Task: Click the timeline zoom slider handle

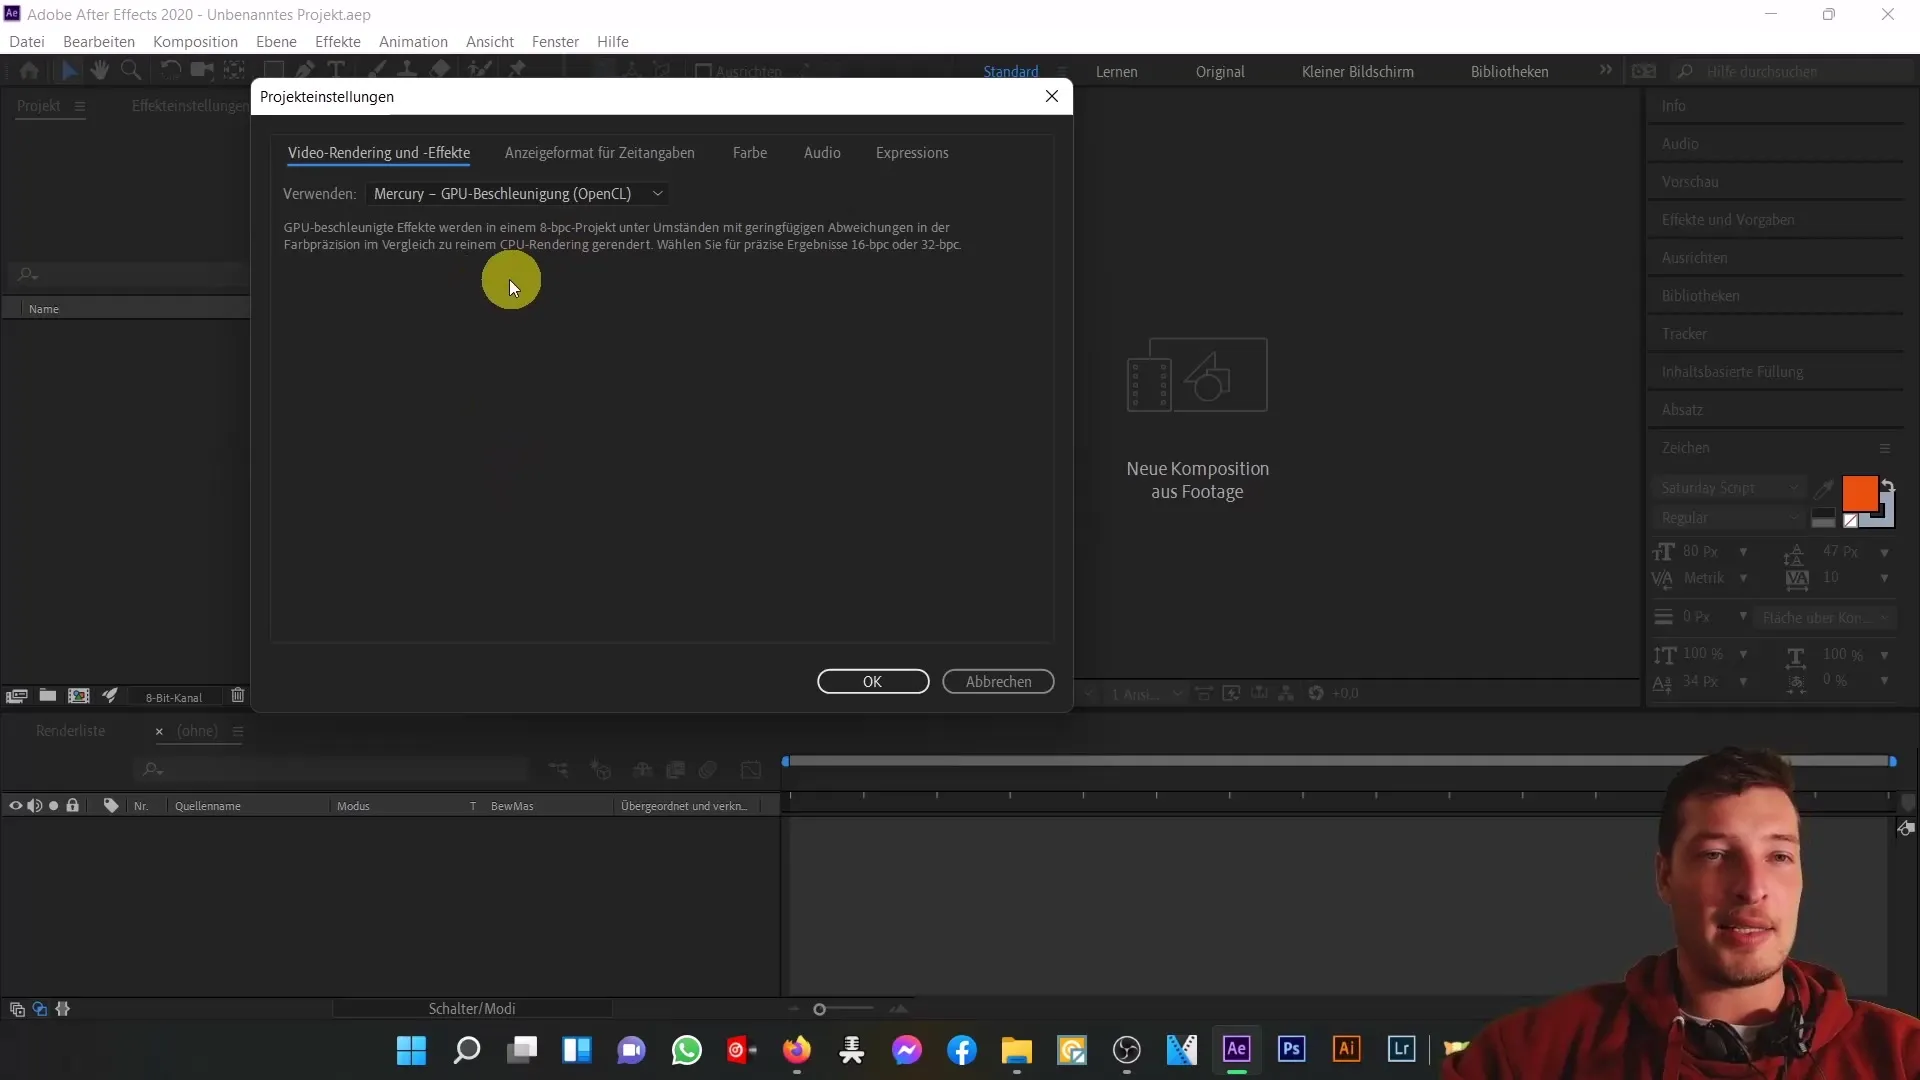Action: [819, 1010]
